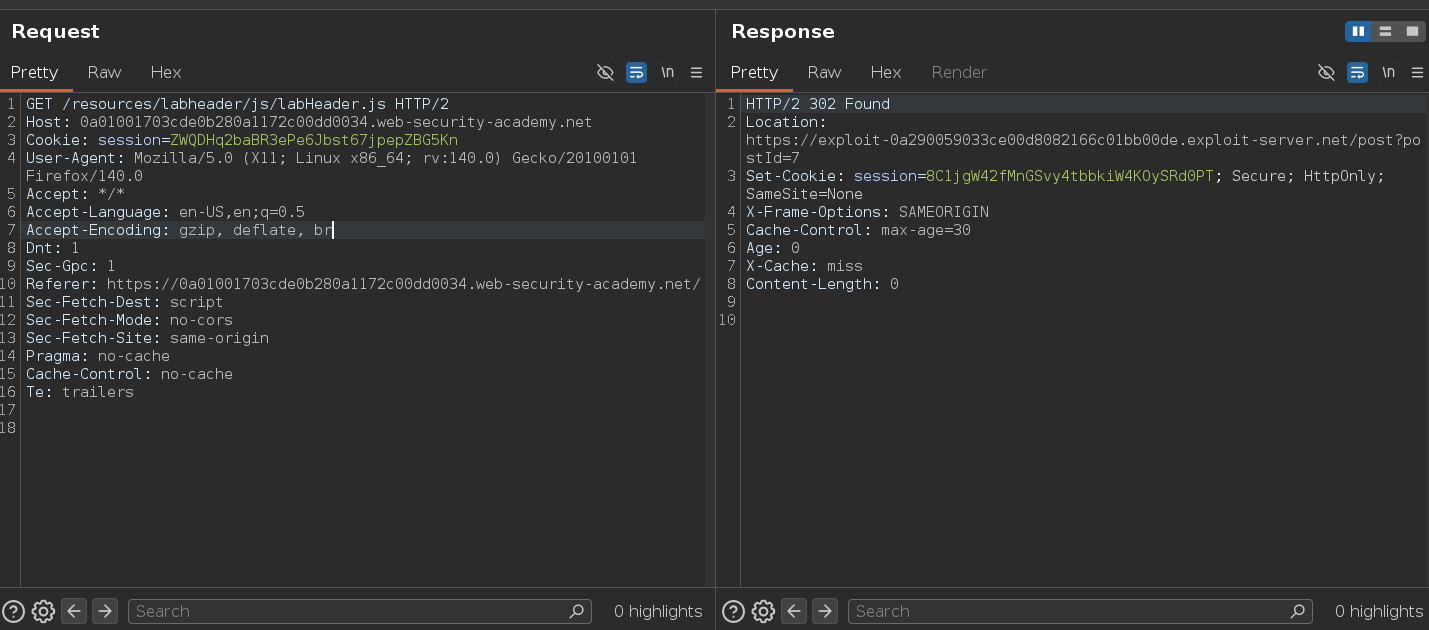The height and width of the screenshot is (630, 1429).
Task: Click the Request search magnifier icon
Action: click(576, 611)
